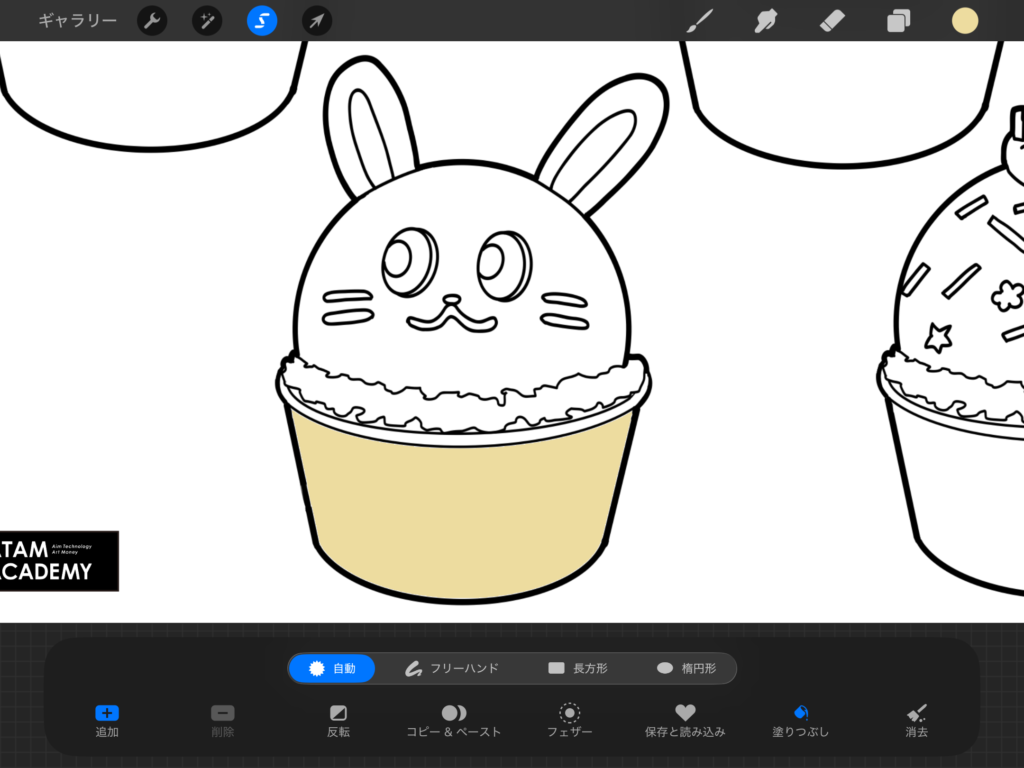The image size is (1024, 768).
Task: Tap コピー & ペースト button
Action: point(454,720)
